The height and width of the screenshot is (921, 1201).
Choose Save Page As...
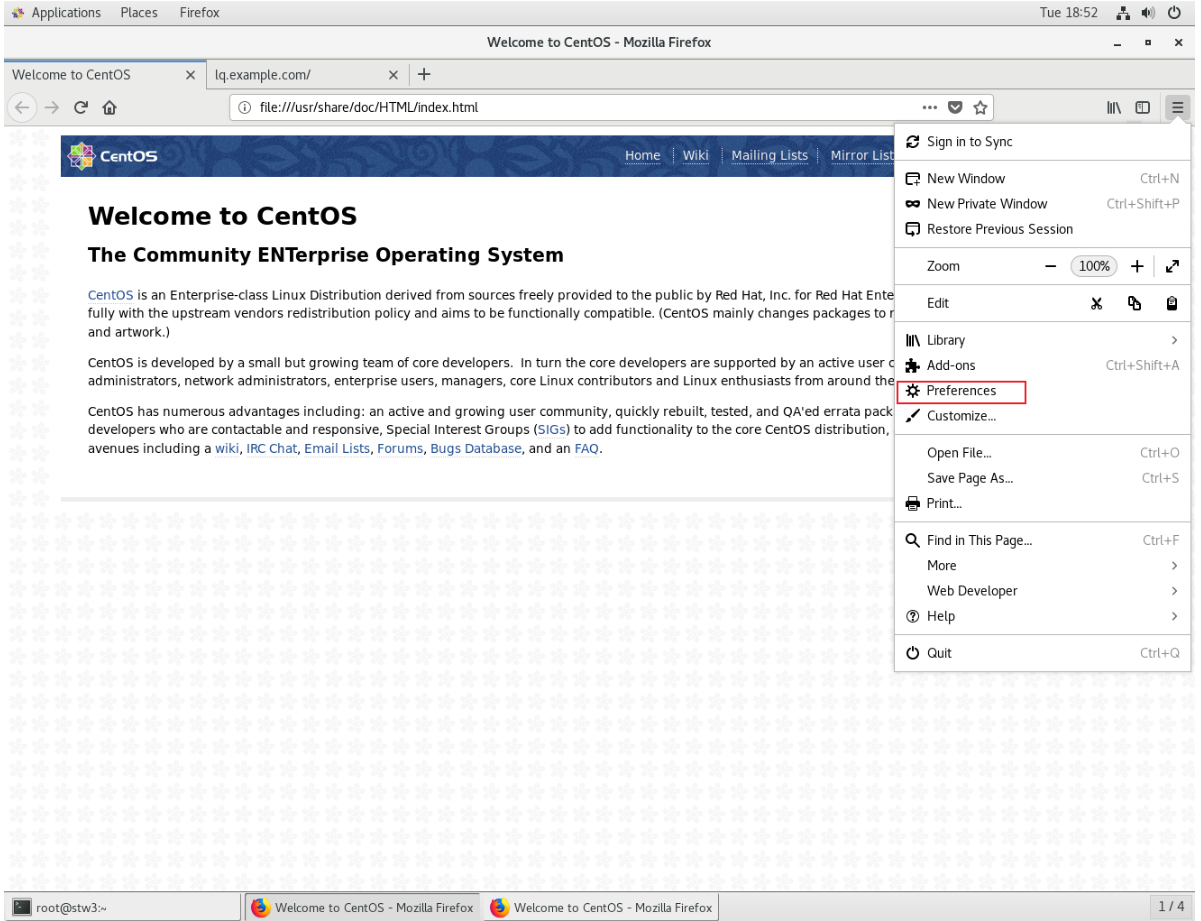click(x=1043, y=478)
